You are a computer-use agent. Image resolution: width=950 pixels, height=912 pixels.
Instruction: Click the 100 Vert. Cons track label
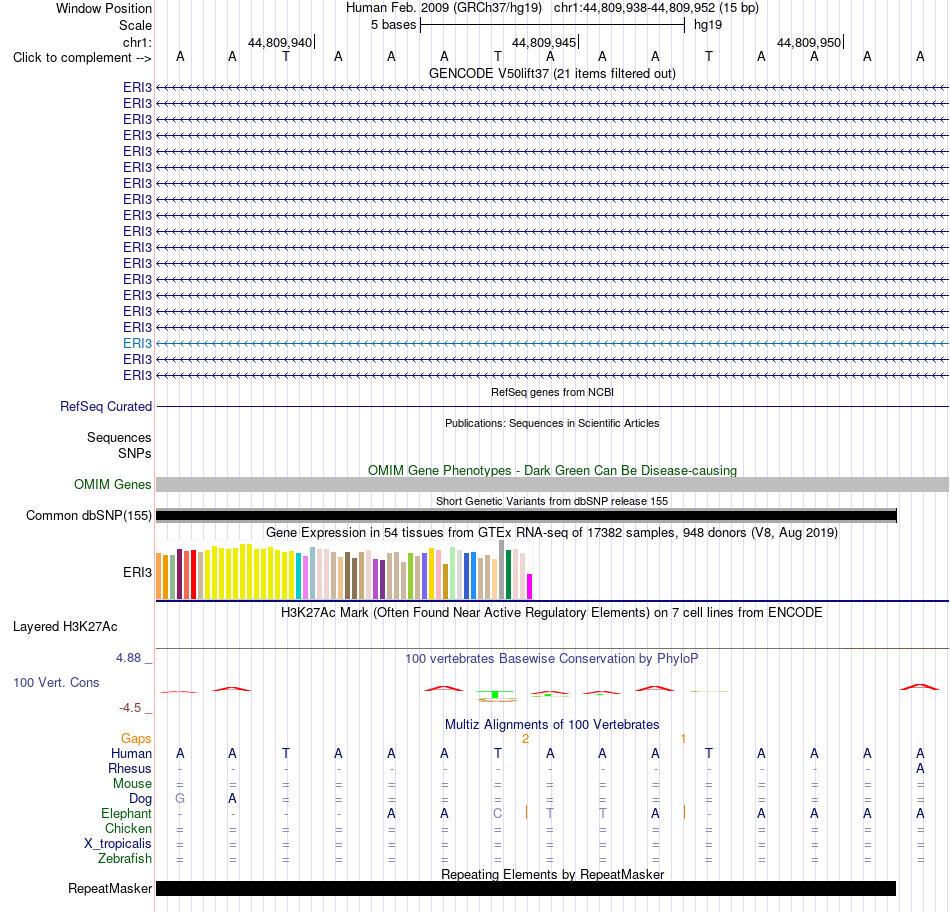(x=56, y=682)
